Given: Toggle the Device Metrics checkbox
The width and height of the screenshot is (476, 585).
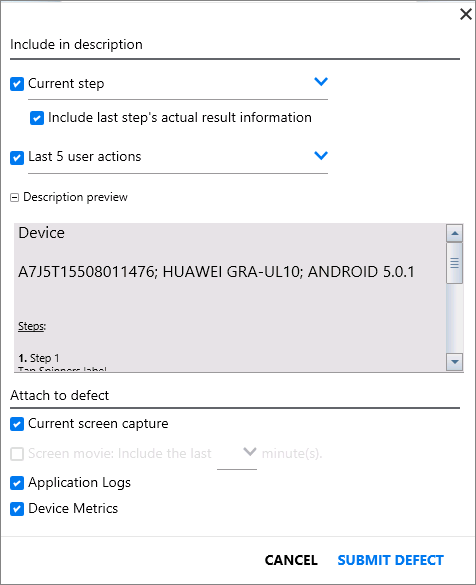Looking at the screenshot, I should click(17, 509).
